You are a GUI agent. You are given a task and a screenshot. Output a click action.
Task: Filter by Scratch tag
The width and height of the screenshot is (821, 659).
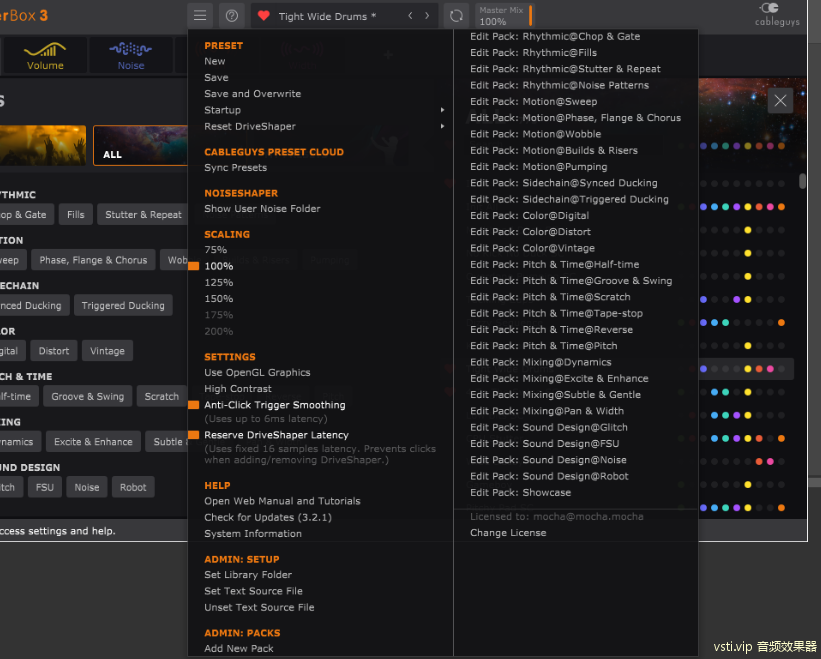pos(162,396)
